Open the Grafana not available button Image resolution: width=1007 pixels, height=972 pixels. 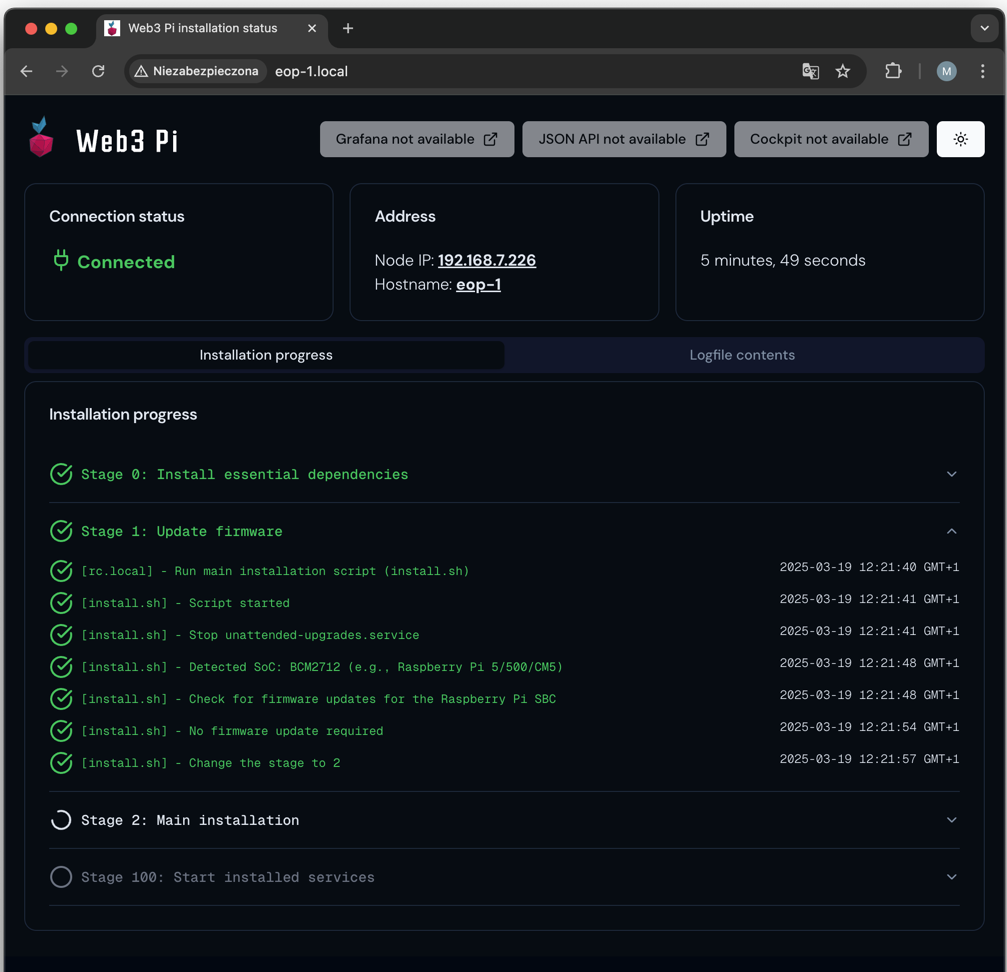coord(417,139)
